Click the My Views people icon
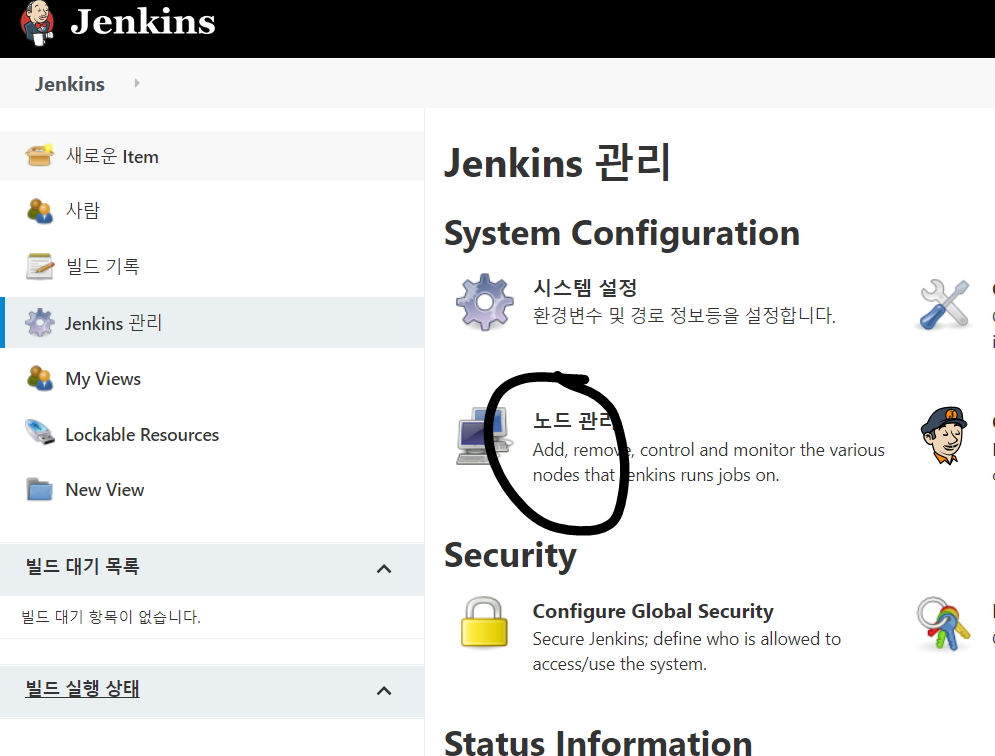The width and height of the screenshot is (995, 756). tap(39, 378)
